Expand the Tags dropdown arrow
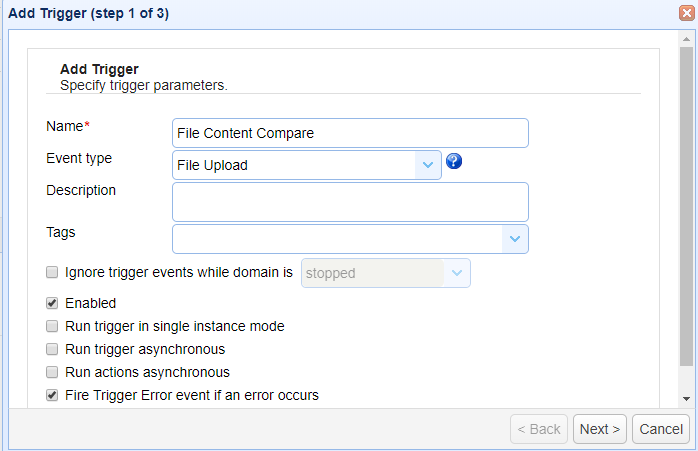This screenshot has height=451, width=698. tap(515, 239)
